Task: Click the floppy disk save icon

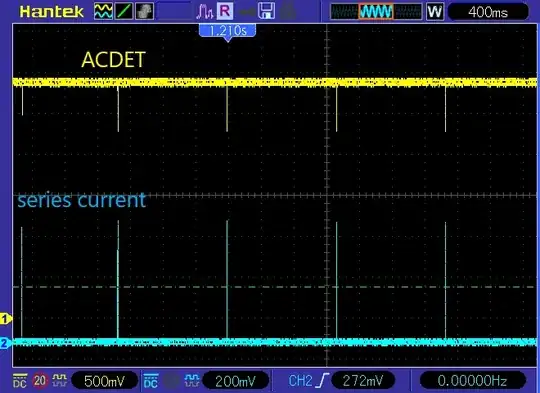Action: (x=267, y=11)
